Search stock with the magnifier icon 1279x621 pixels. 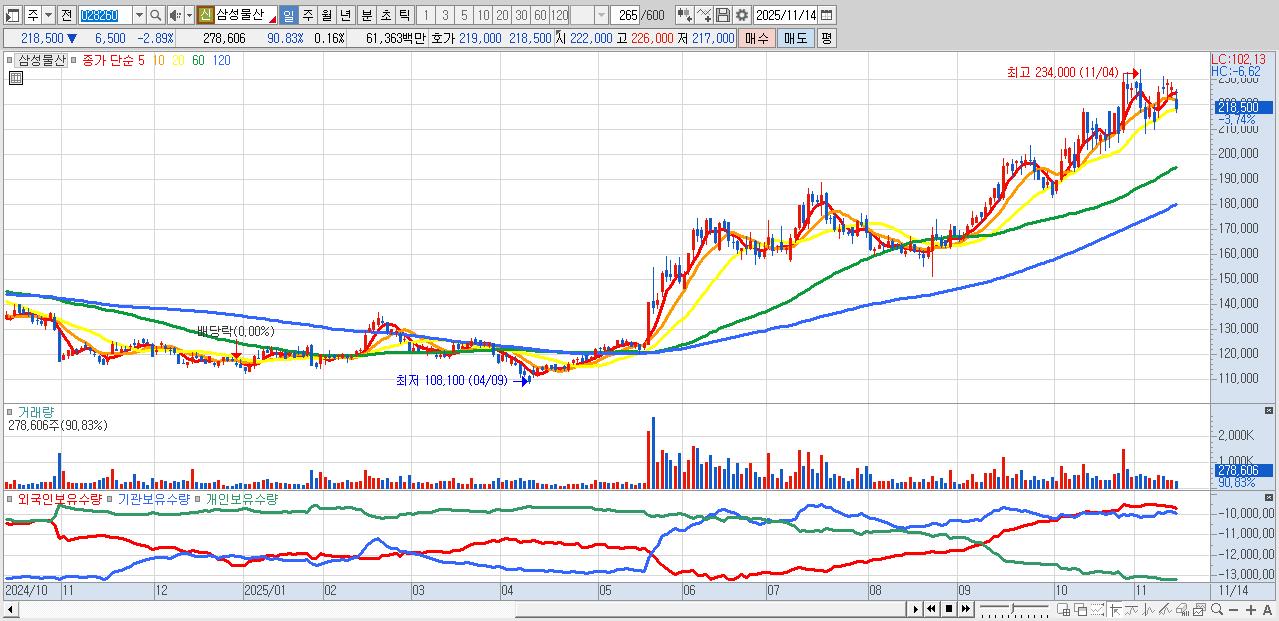coord(156,15)
